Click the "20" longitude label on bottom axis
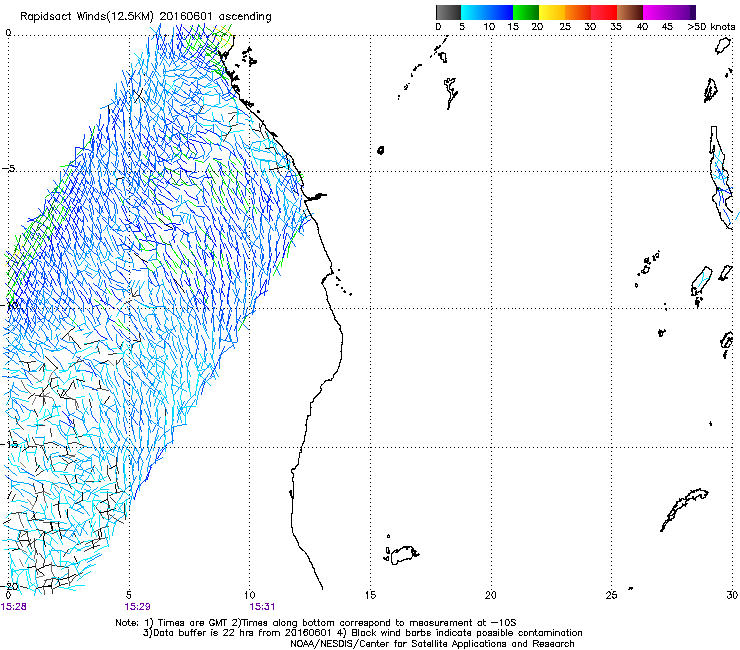Image resolution: width=740 pixels, height=650 pixels. (x=491, y=595)
